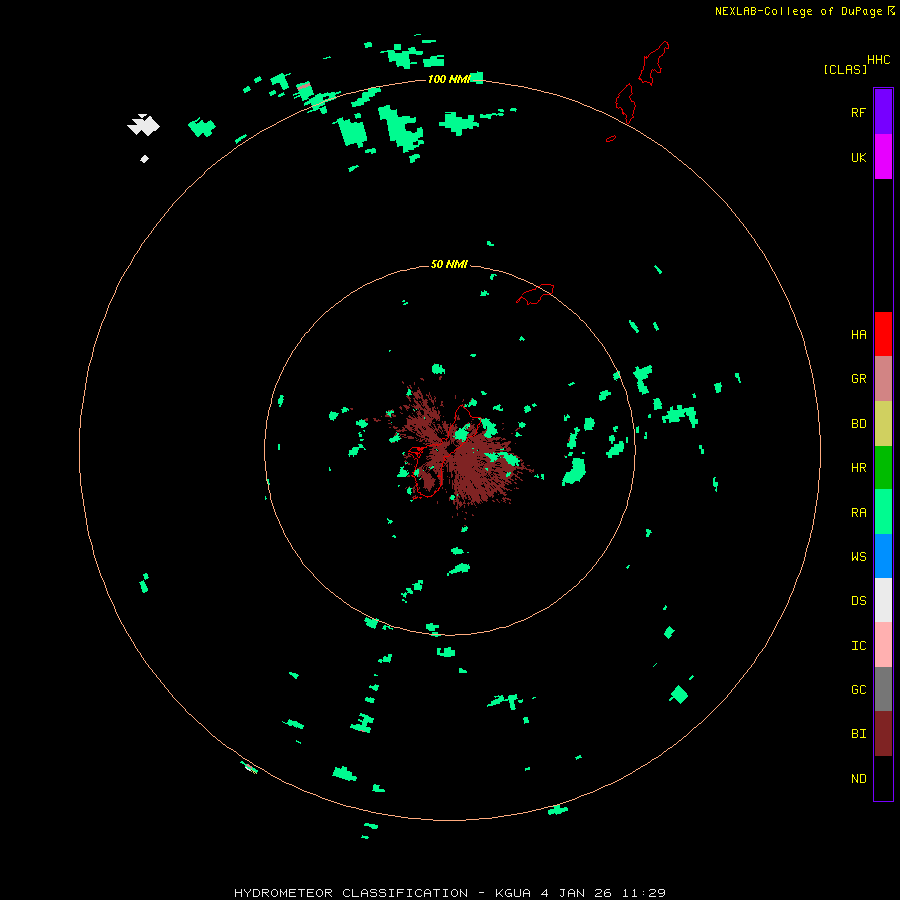The width and height of the screenshot is (900, 900).
Task: Click the BD legend label
Action: click(858, 424)
